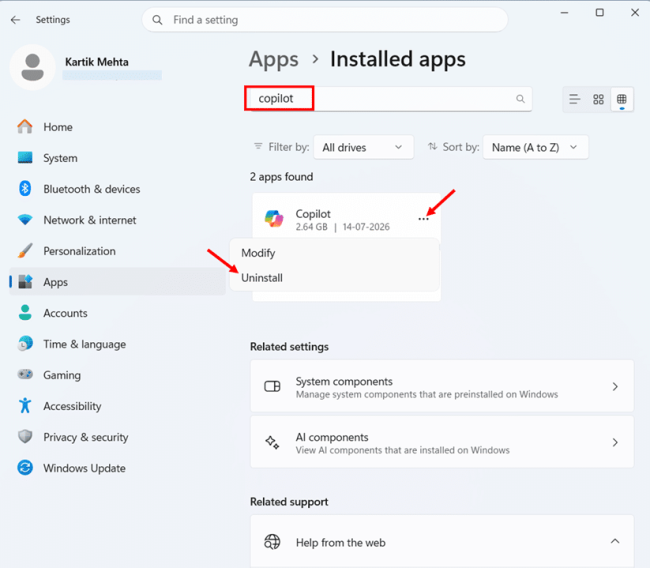Click the Accessibility figure icon
The image size is (650, 568).
tap(25, 405)
